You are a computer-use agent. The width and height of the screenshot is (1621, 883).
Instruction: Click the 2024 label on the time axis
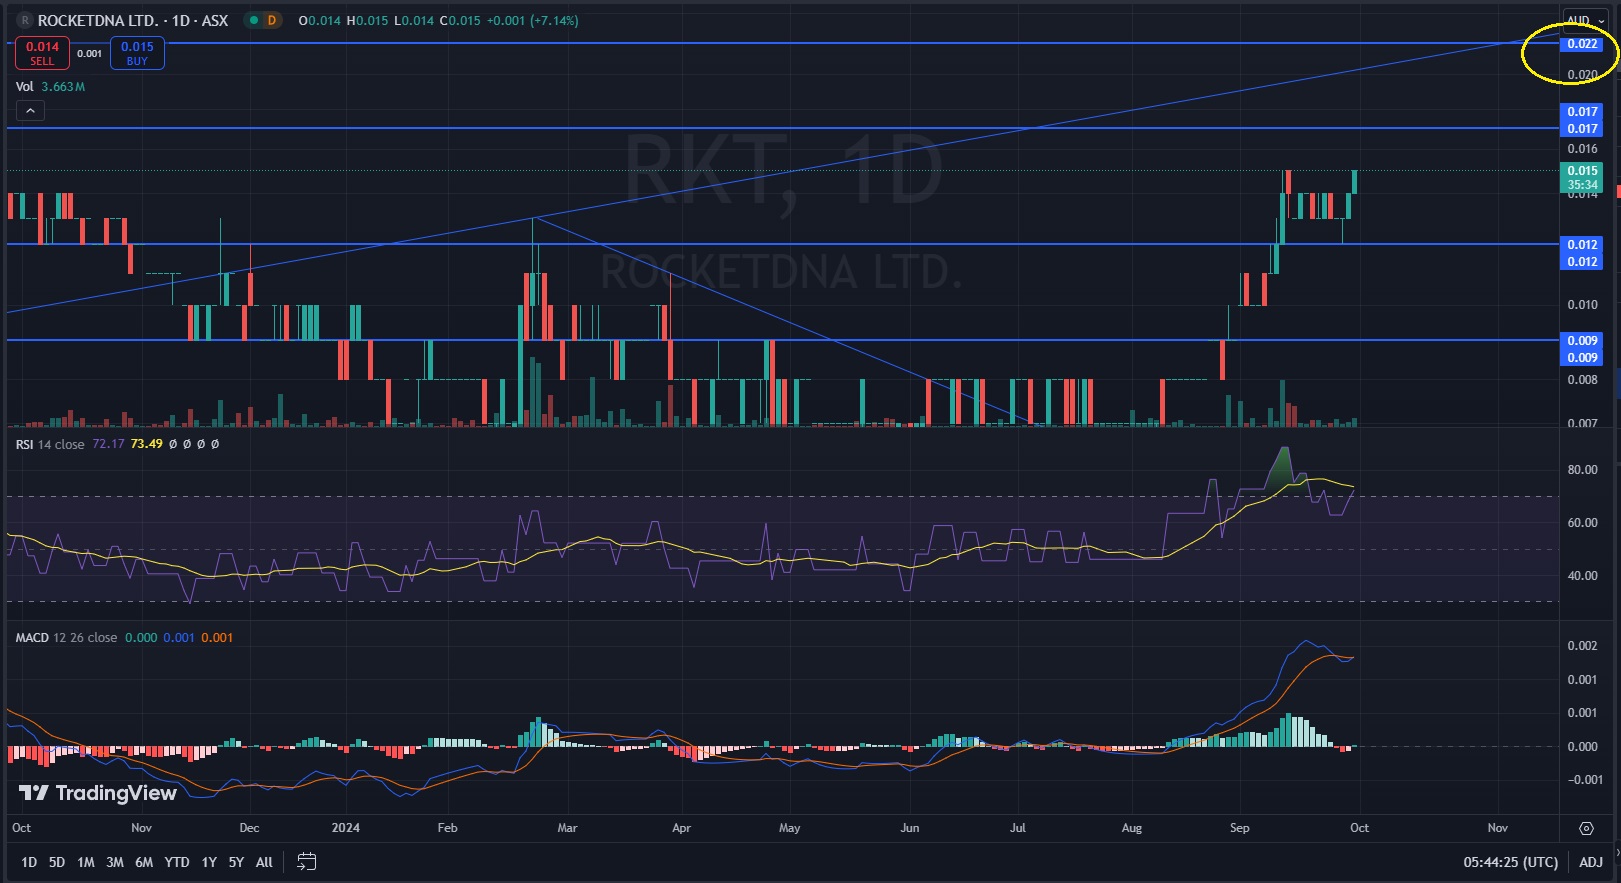click(346, 828)
